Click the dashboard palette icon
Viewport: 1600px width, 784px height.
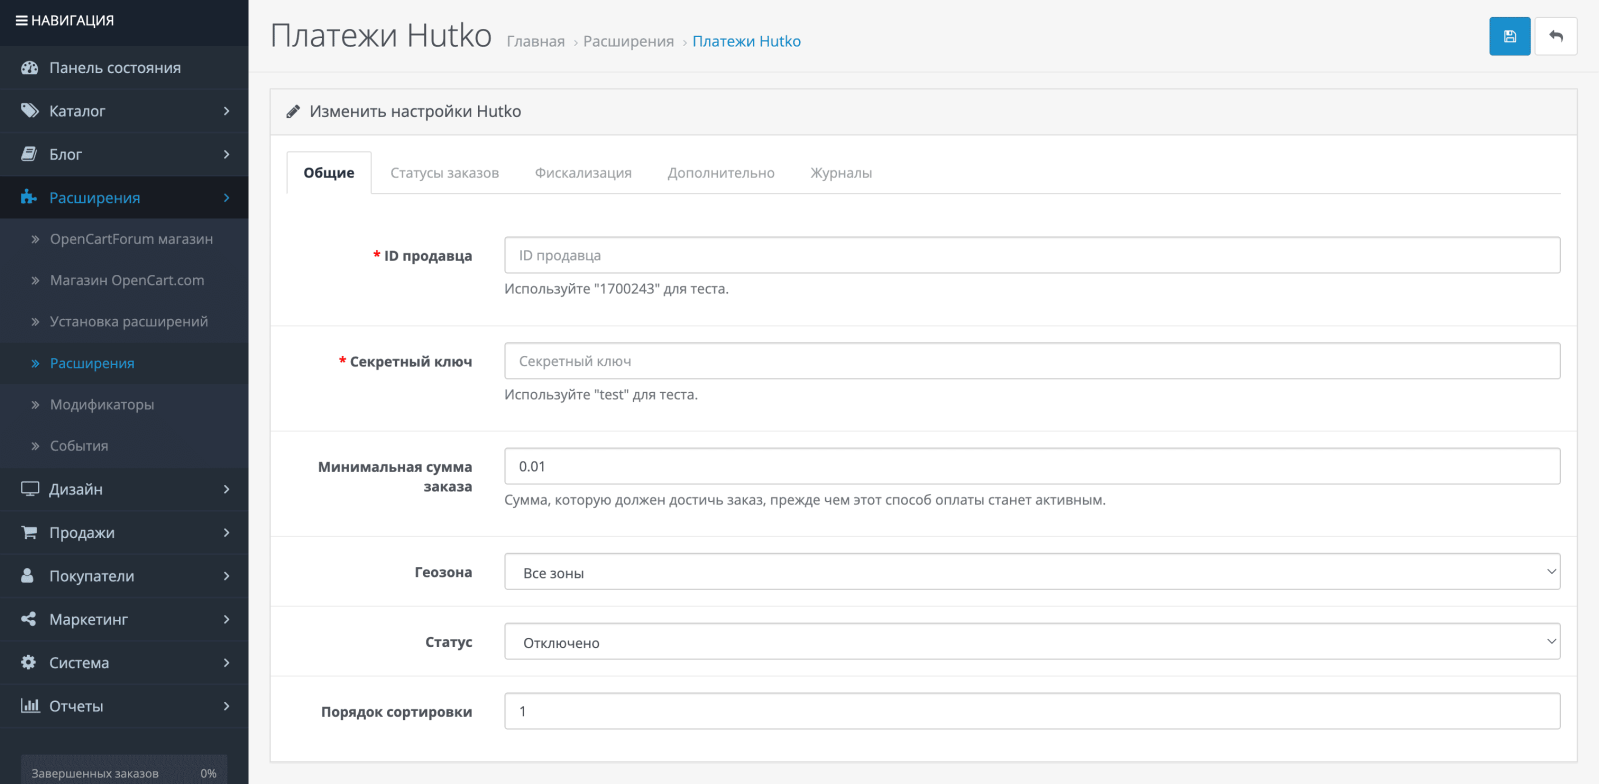tap(29, 67)
